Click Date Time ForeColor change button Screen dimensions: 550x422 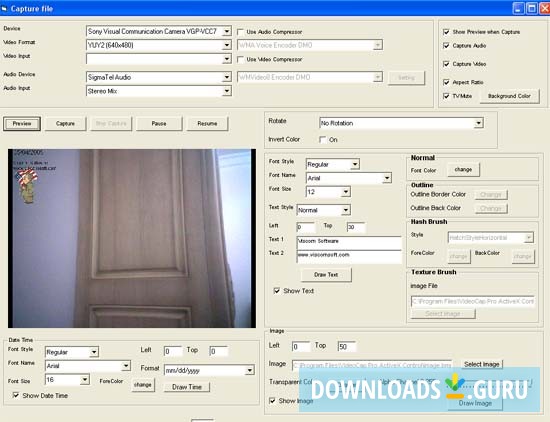[x=142, y=385]
